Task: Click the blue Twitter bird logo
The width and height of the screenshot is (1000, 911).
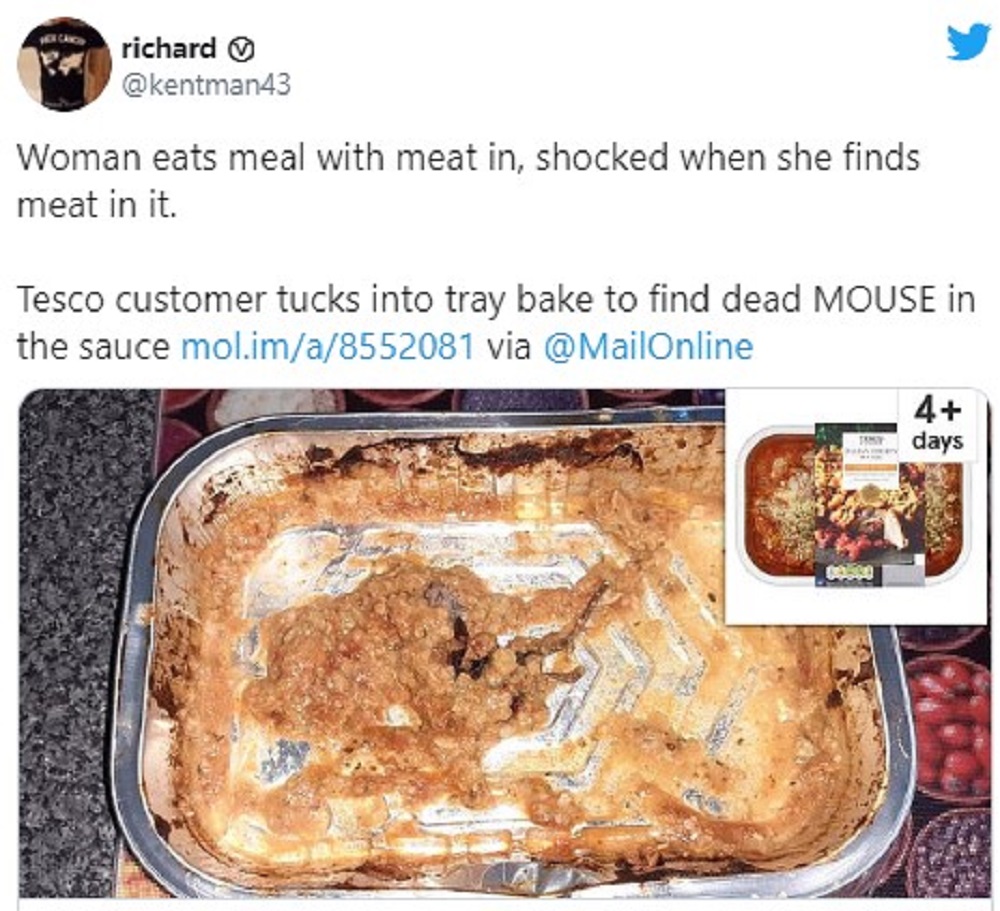Action: tap(968, 42)
